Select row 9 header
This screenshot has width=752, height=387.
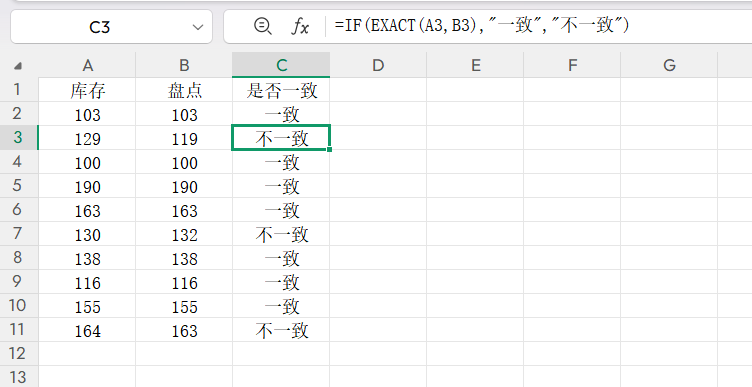(19, 281)
